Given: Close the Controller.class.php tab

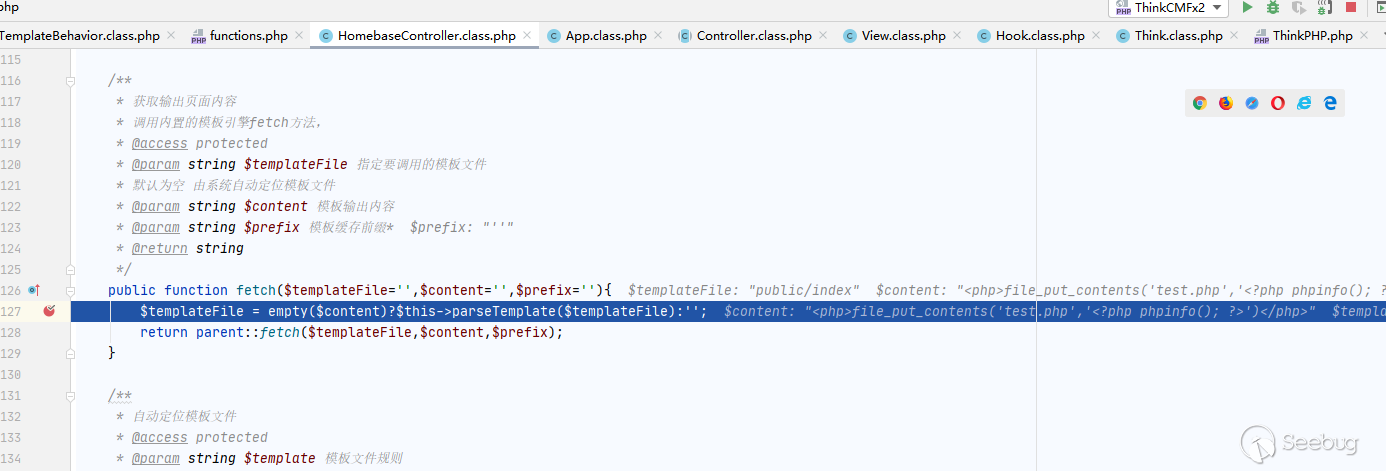Looking at the screenshot, I should point(822,36).
